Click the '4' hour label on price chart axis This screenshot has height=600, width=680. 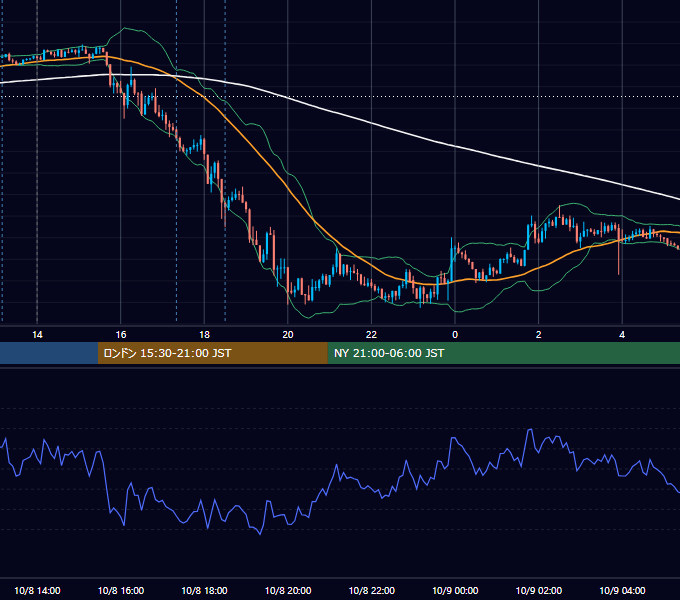[x=622, y=335]
